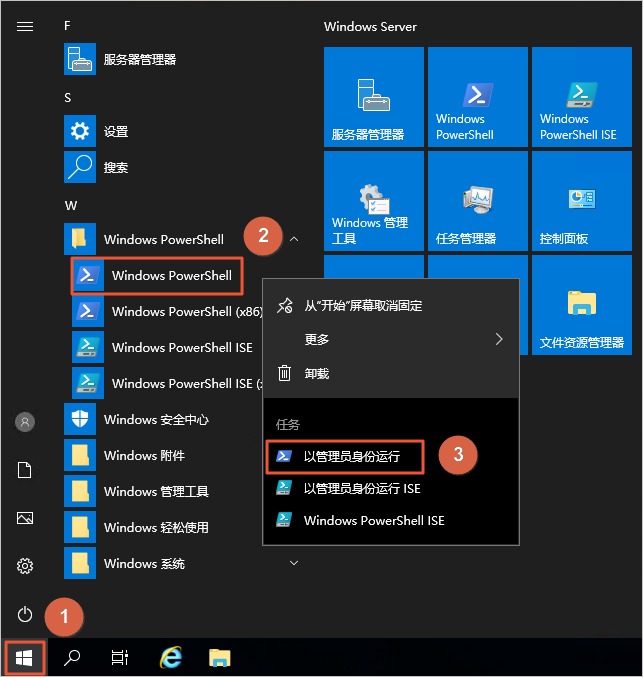Viewport: 643px width, 677px height.
Task: Open File Explorer from the taskbar
Action: pyautogui.click(x=220, y=657)
